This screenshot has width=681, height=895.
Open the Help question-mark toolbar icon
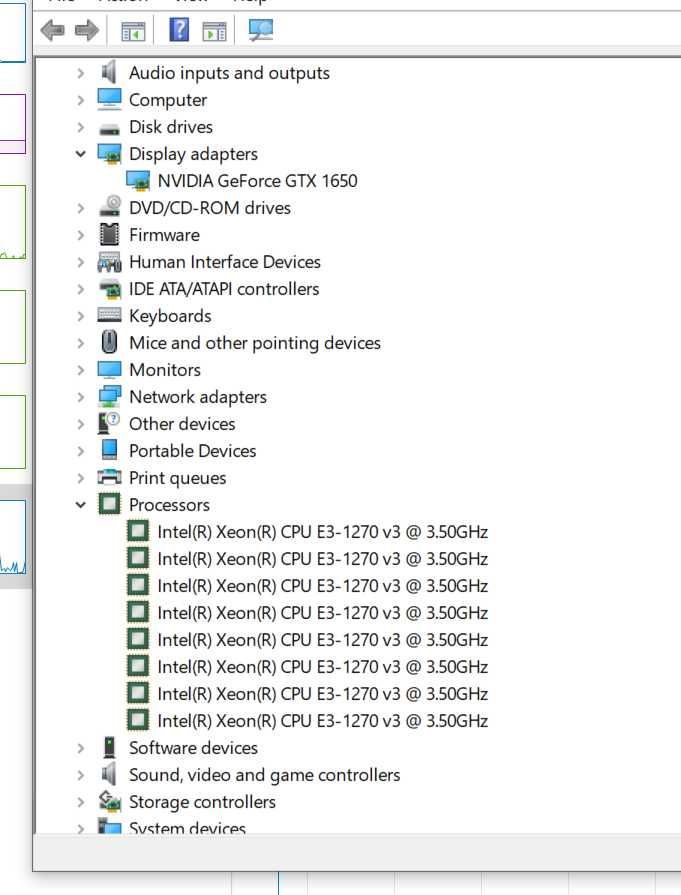point(179,29)
